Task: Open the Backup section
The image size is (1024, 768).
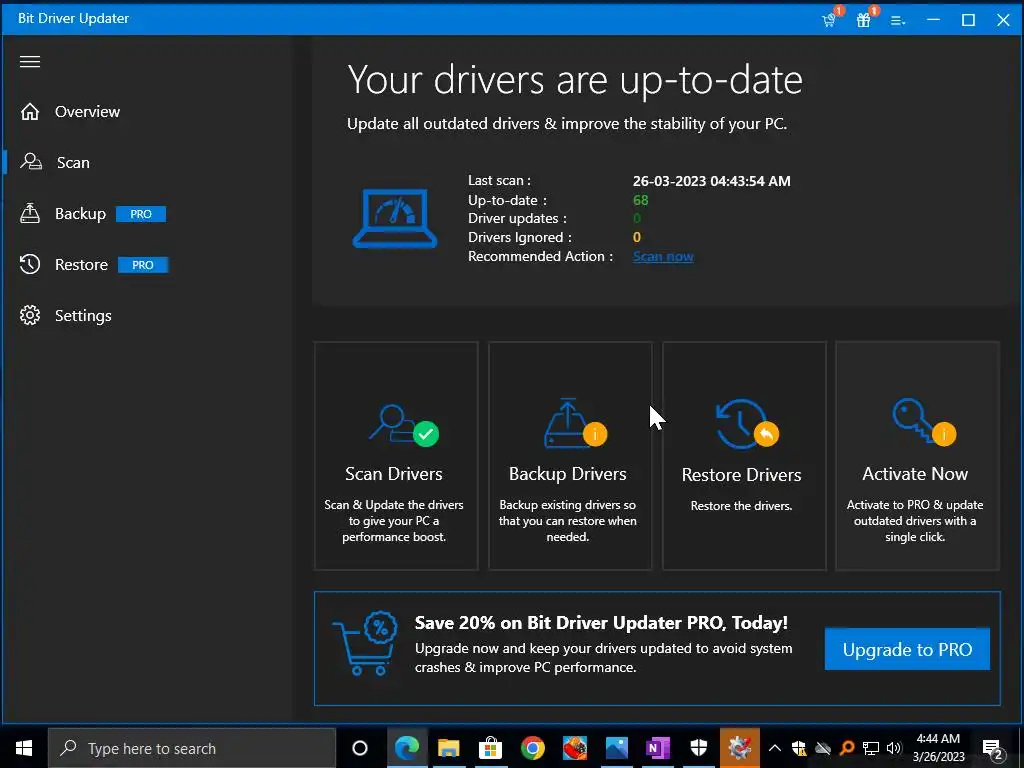Action: click(80, 214)
